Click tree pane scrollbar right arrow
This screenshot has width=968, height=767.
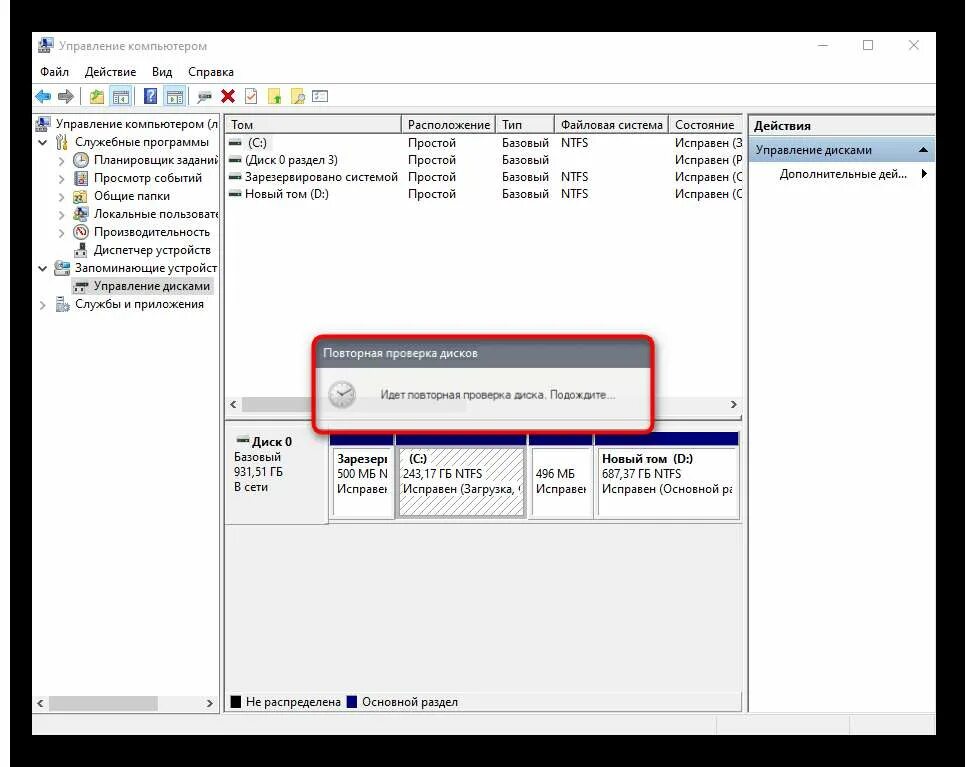tap(209, 703)
